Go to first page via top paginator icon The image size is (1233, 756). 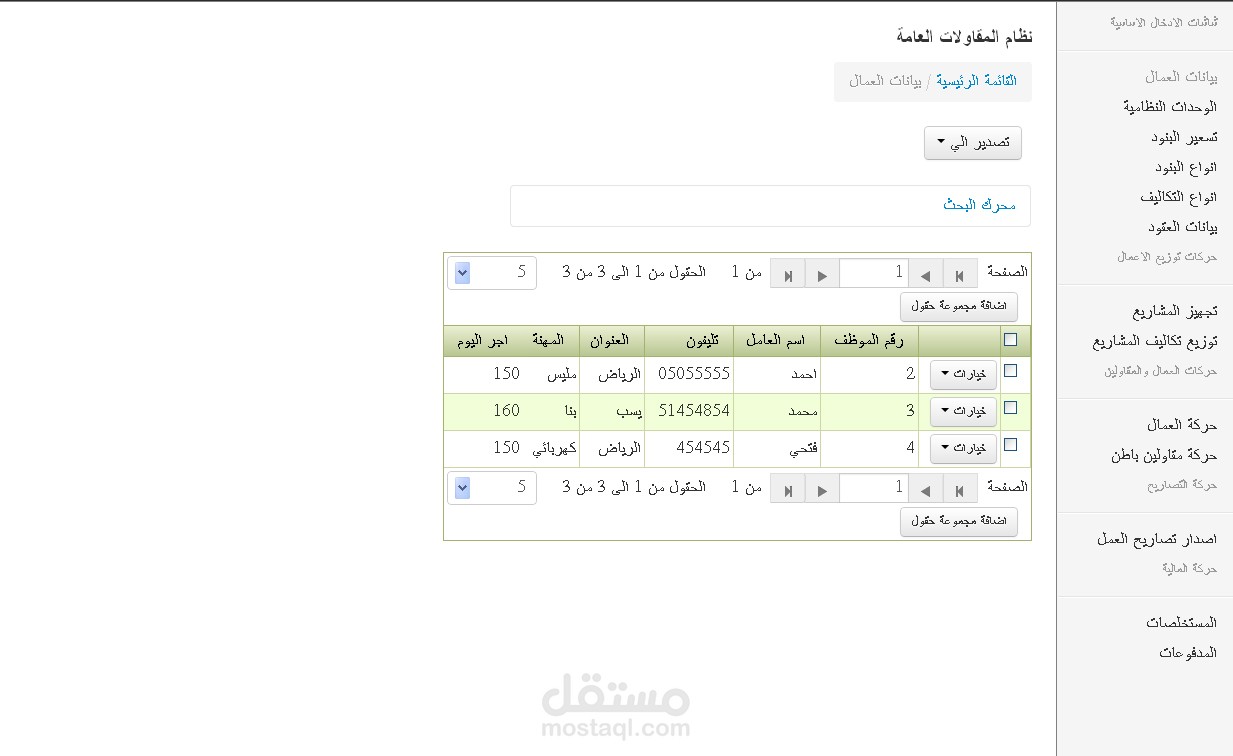(x=959, y=272)
